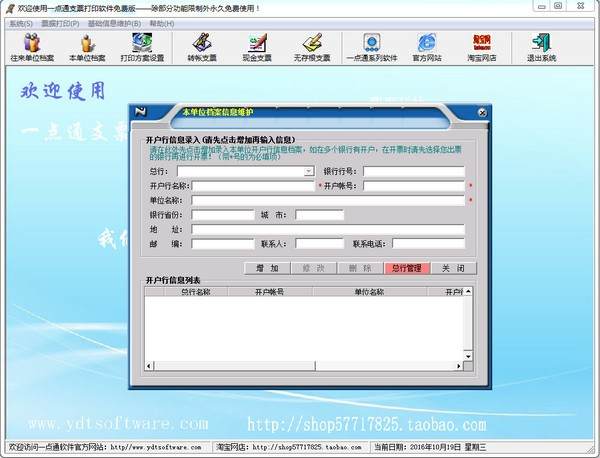Open 官方网站 toolbar icon

point(427,48)
